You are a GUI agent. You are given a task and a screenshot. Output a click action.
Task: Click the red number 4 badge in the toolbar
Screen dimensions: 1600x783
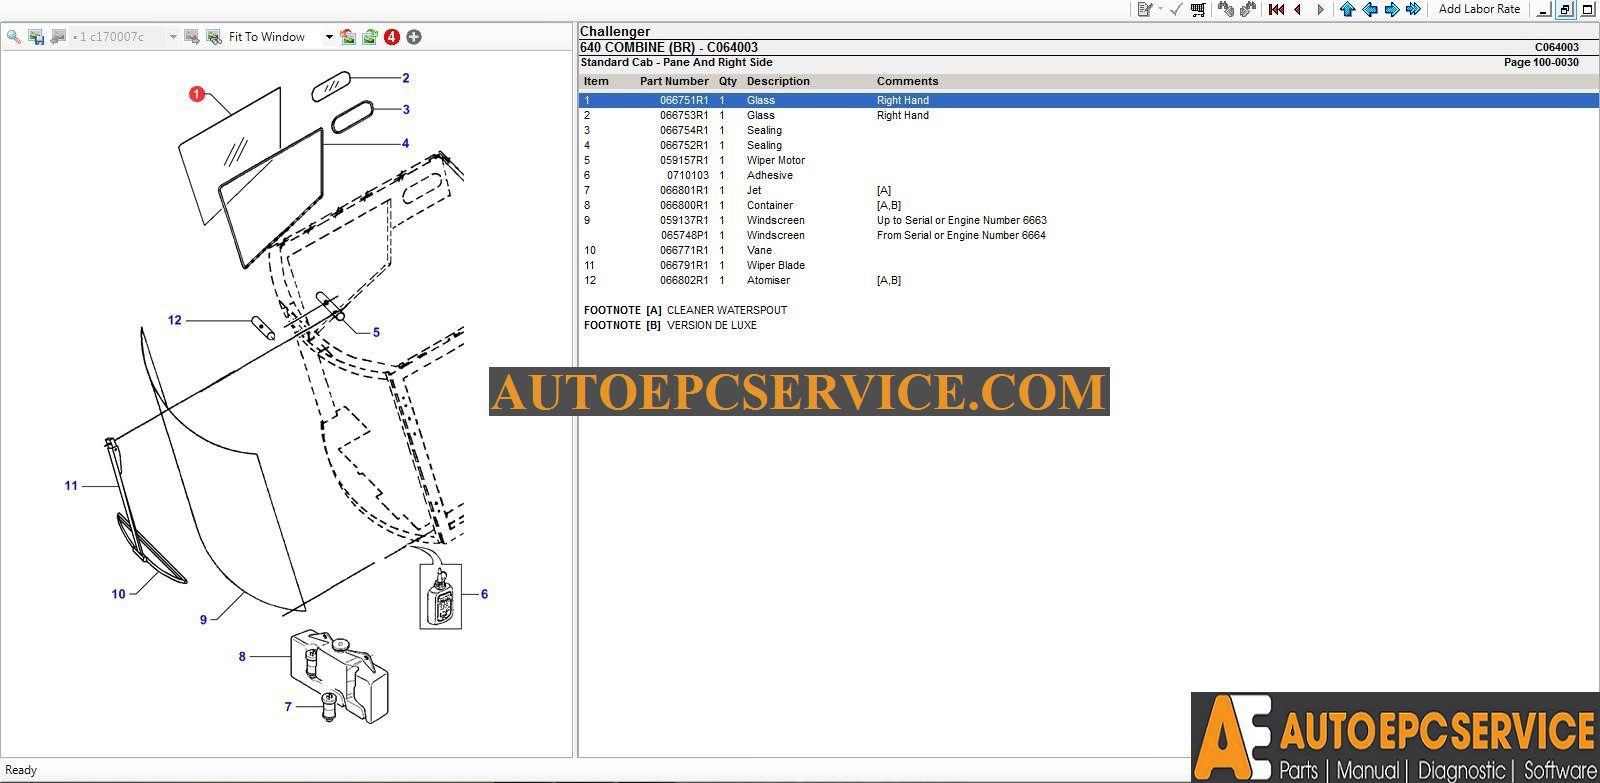click(392, 37)
